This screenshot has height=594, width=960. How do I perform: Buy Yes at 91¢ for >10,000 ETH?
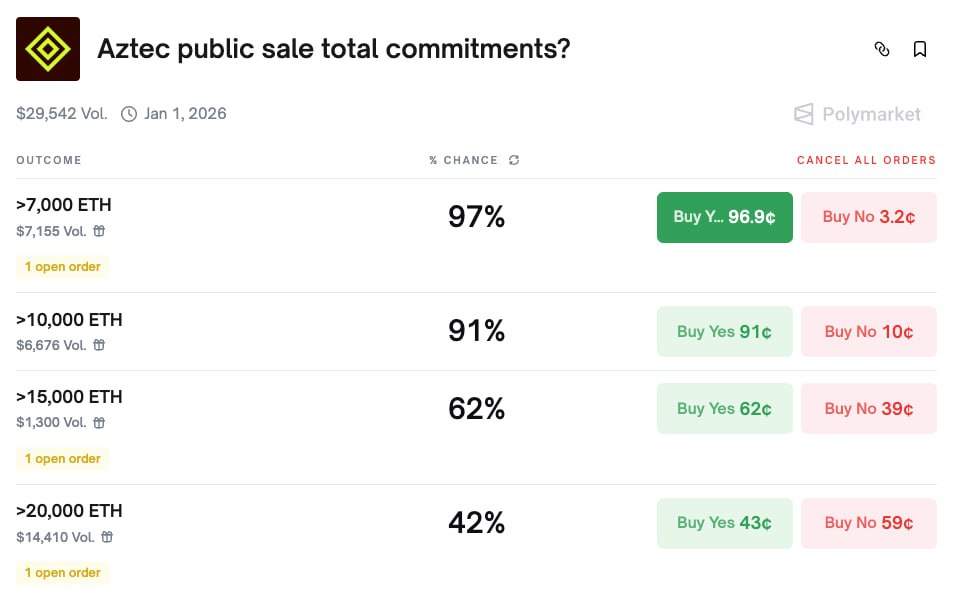724,331
